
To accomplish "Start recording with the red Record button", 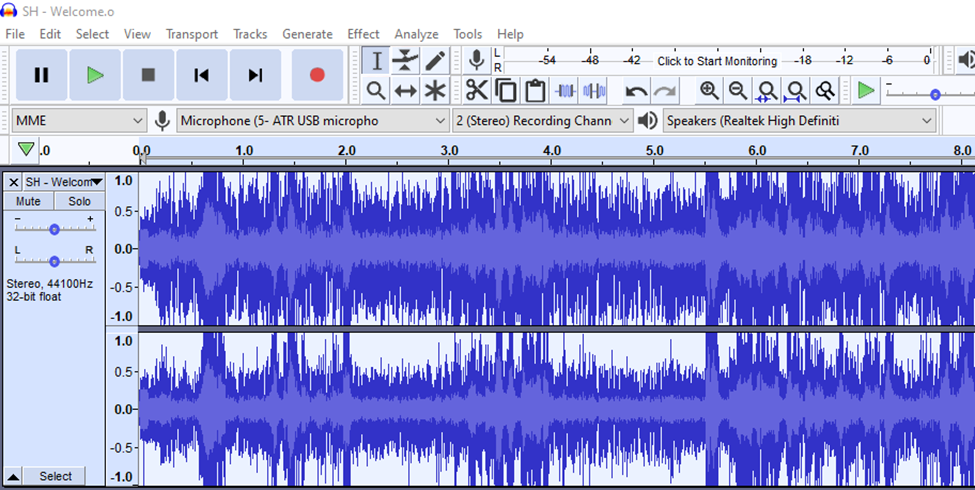I will (x=317, y=75).
